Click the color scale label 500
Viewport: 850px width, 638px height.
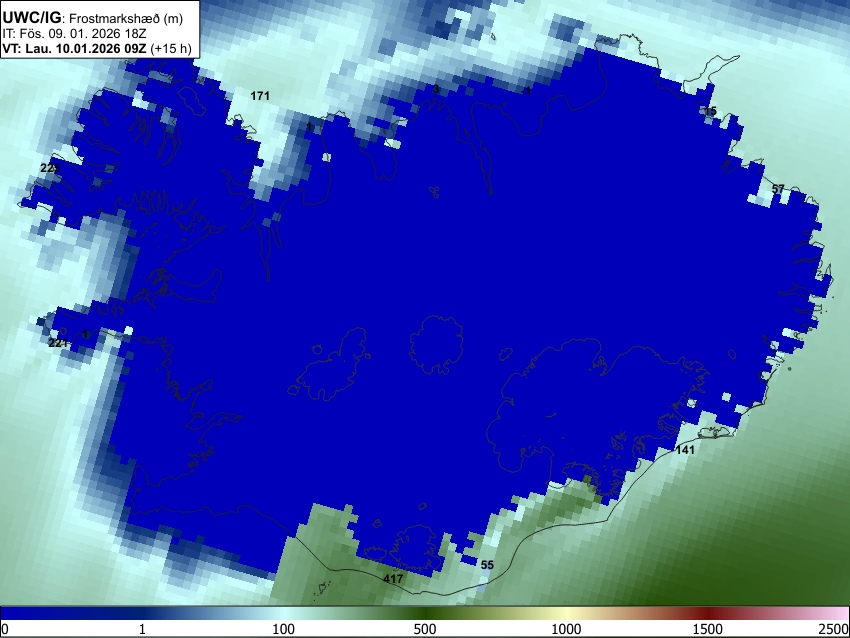tap(425, 629)
